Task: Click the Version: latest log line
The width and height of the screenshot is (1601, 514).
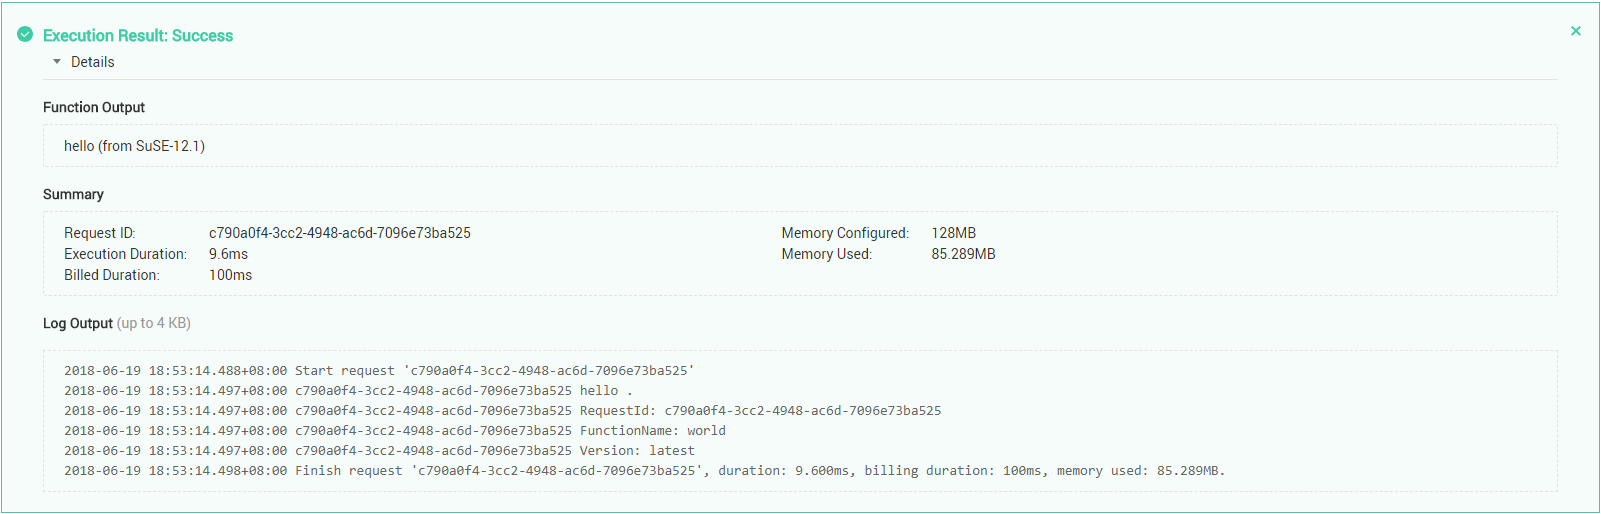Action: [x=379, y=451]
